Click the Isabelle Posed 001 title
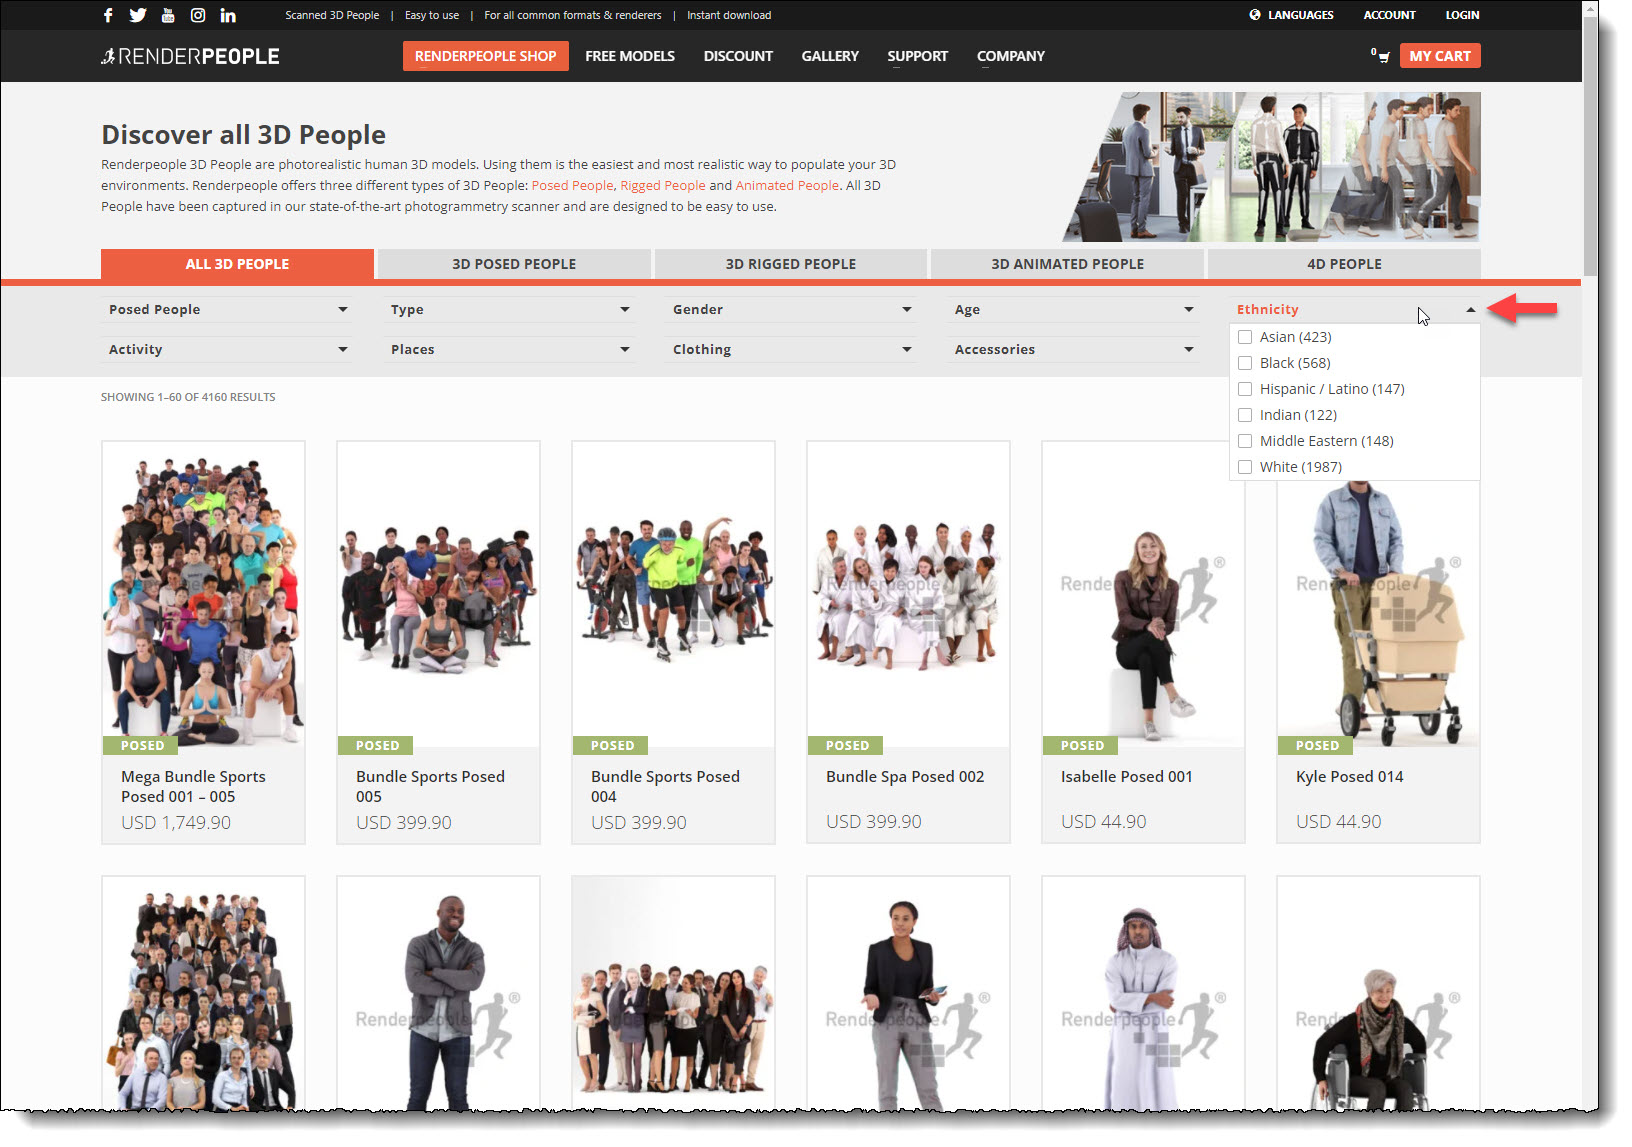This screenshot has width=1632, height=1147. pyautogui.click(x=1126, y=776)
